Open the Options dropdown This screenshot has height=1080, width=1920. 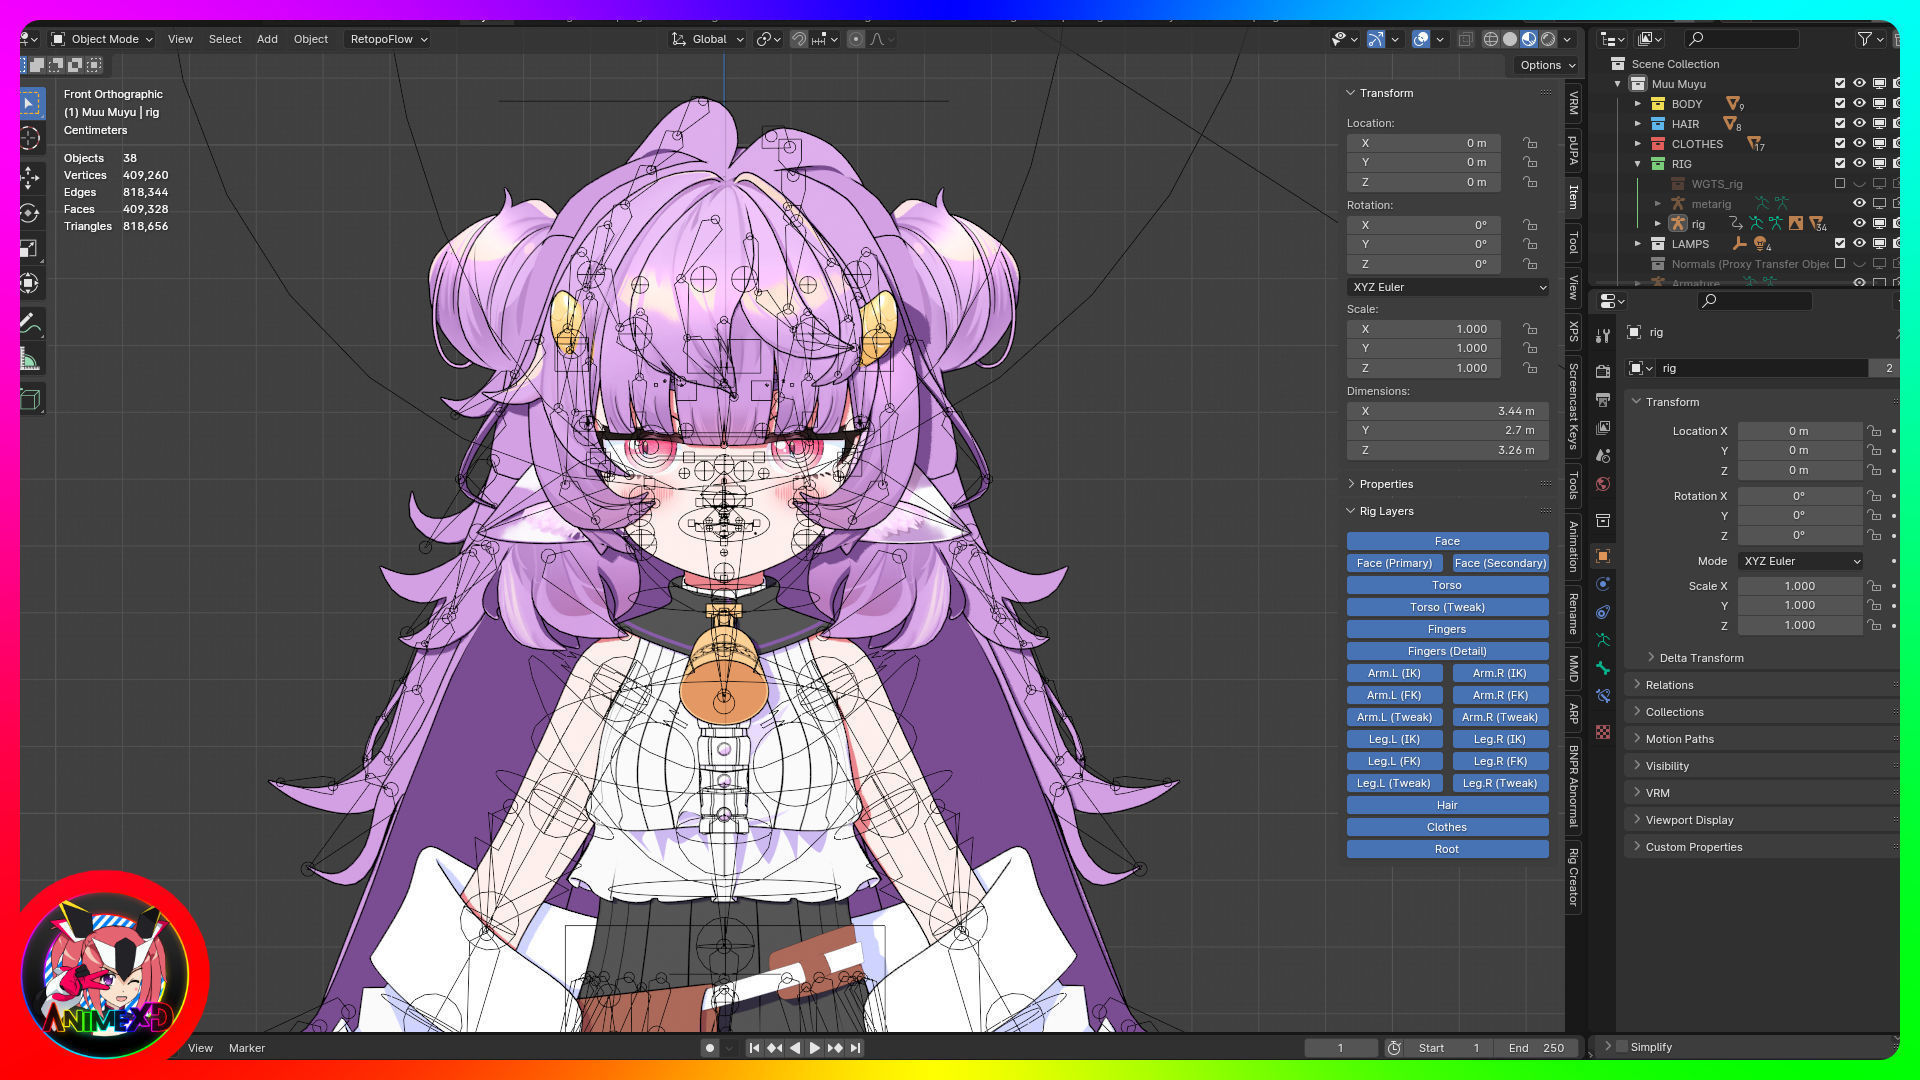coord(1546,65)
